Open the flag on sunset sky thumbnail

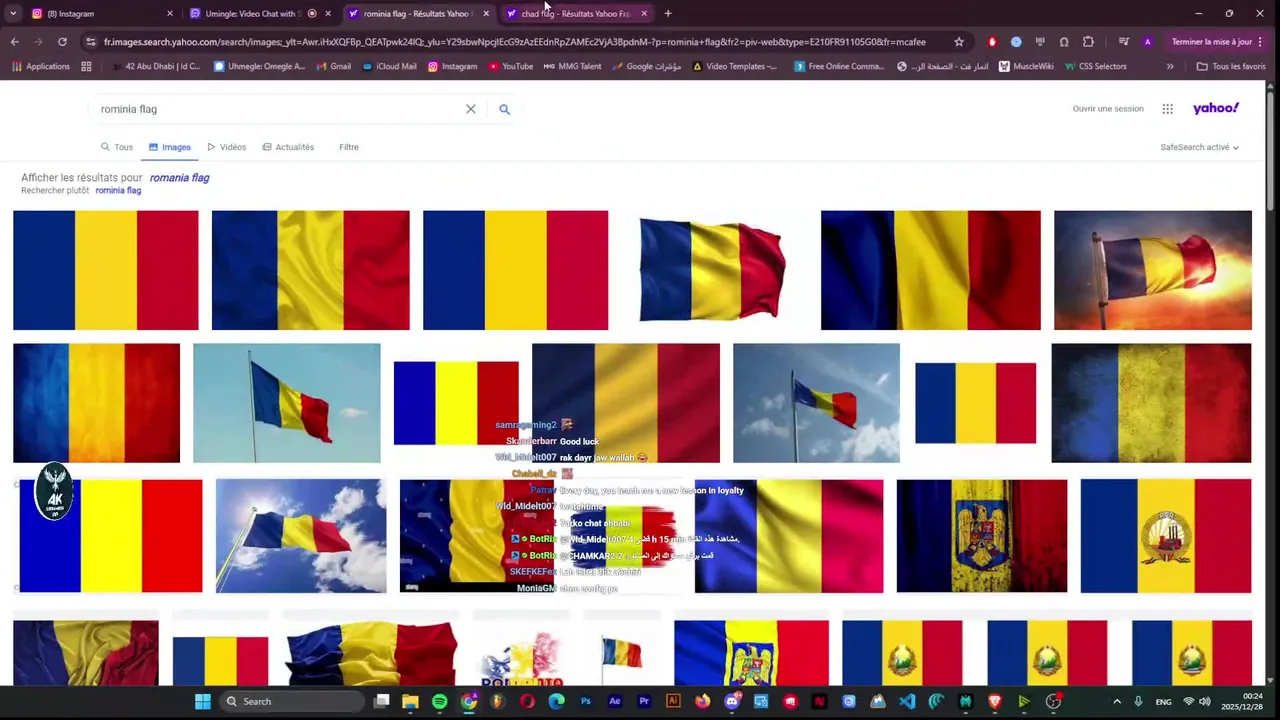pos(1153,270)
